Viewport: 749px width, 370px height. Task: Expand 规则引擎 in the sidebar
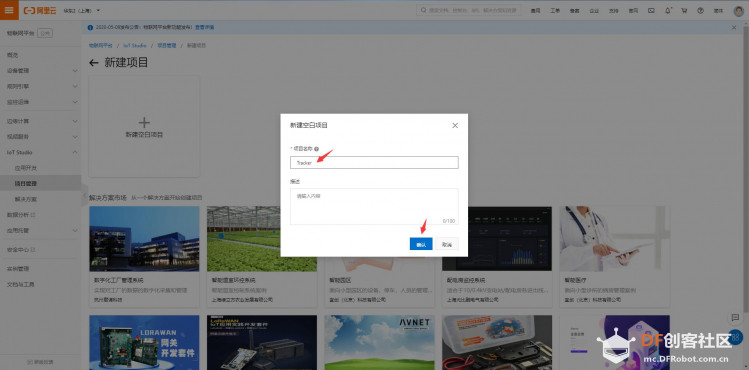click(x=41, y=86)
